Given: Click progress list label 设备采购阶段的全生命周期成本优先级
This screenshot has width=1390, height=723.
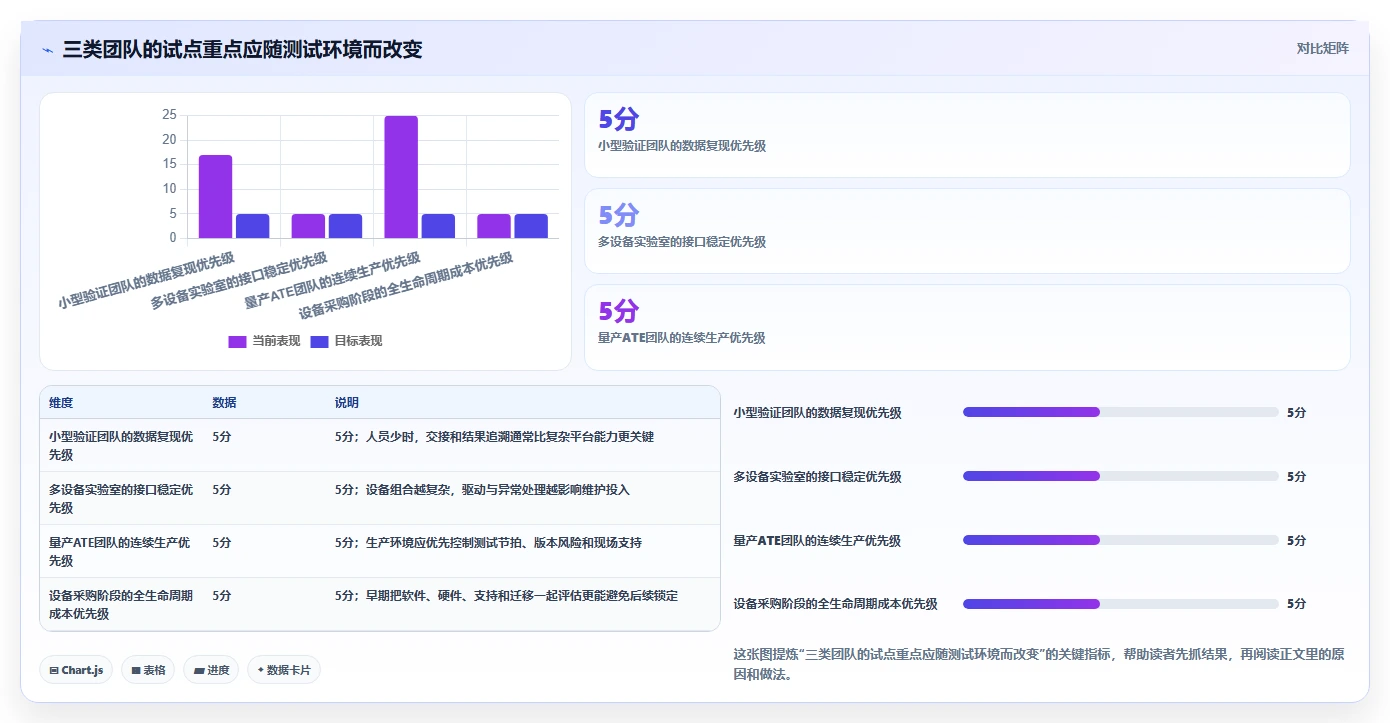Looking at the screenshot, I should click(835, 604).
